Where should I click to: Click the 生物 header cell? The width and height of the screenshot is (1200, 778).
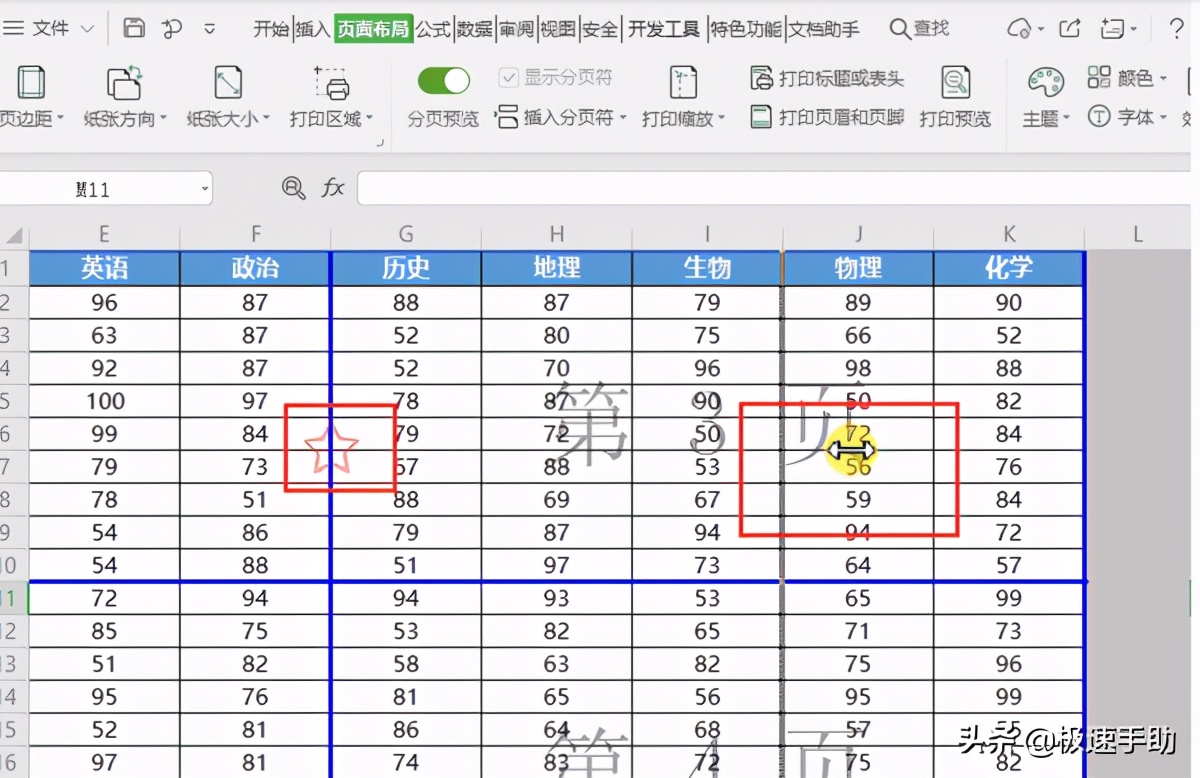pos(707,268)
